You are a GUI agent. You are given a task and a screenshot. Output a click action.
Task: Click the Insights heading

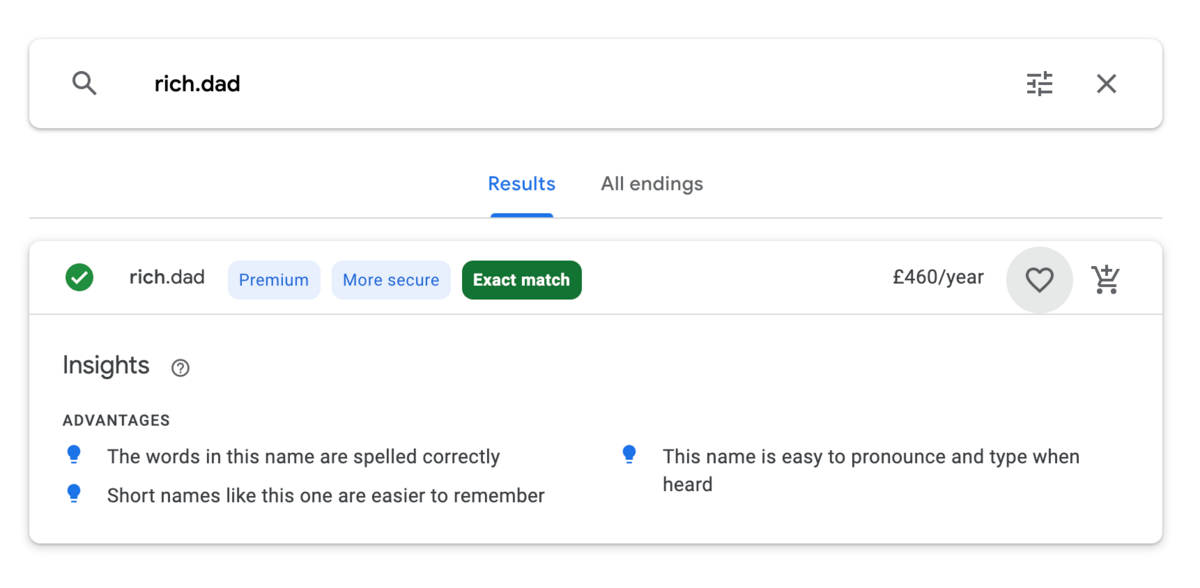tap(106, 366)
